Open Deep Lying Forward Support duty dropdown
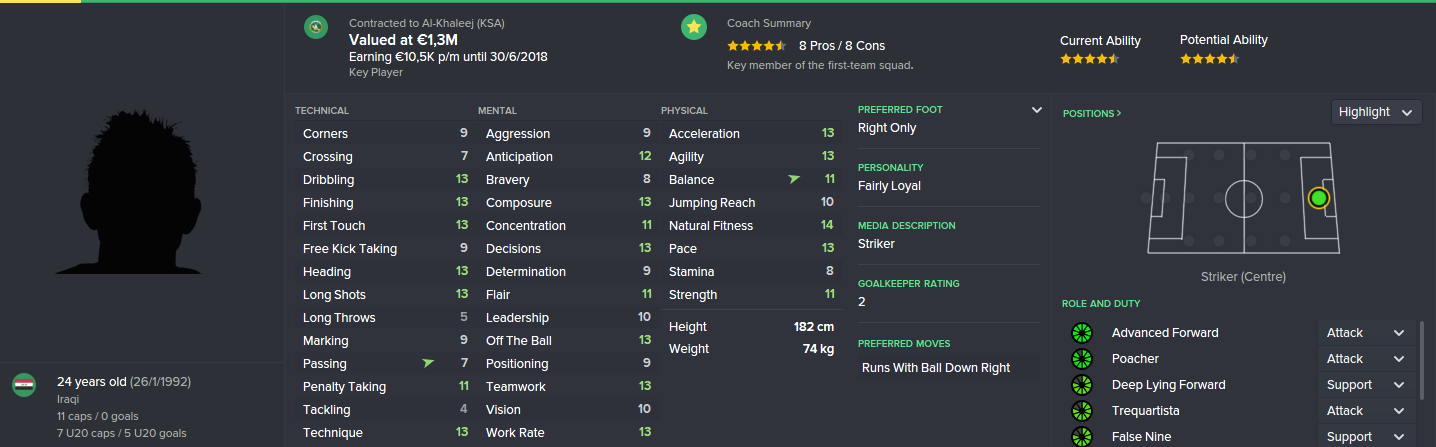This screenshot has width=1436, height=447. (x=1366, y=385)
